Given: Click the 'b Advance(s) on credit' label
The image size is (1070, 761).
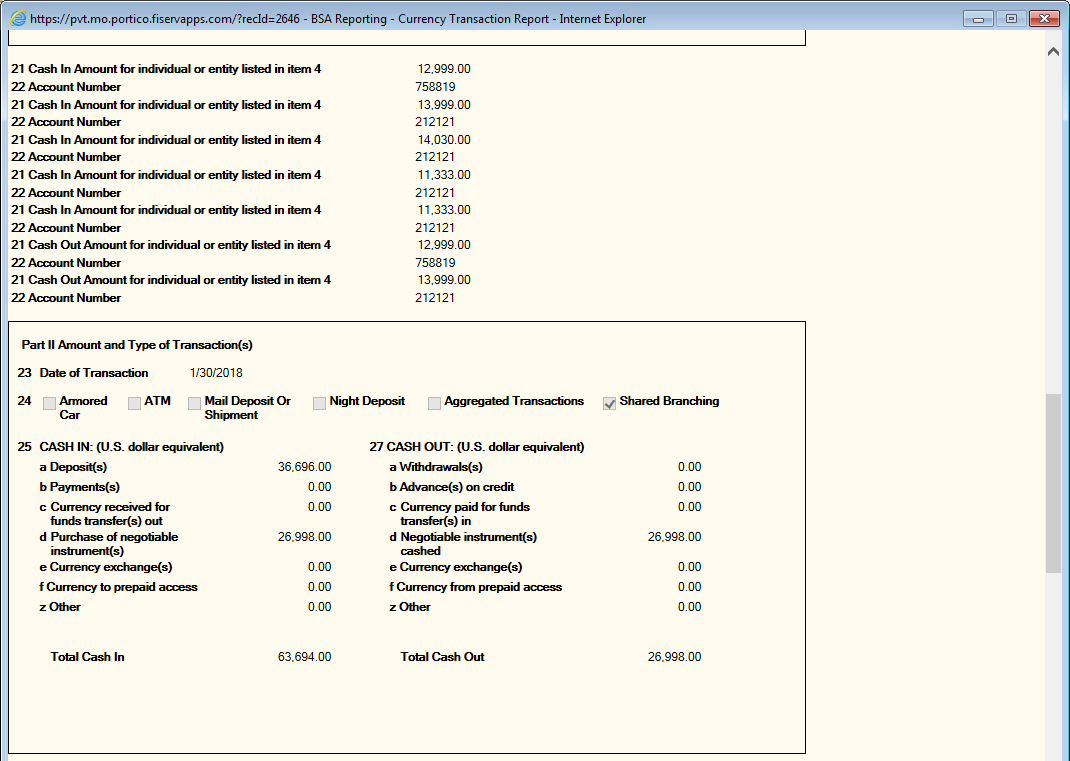Looking at the screenshot, I should pos(452,487).
